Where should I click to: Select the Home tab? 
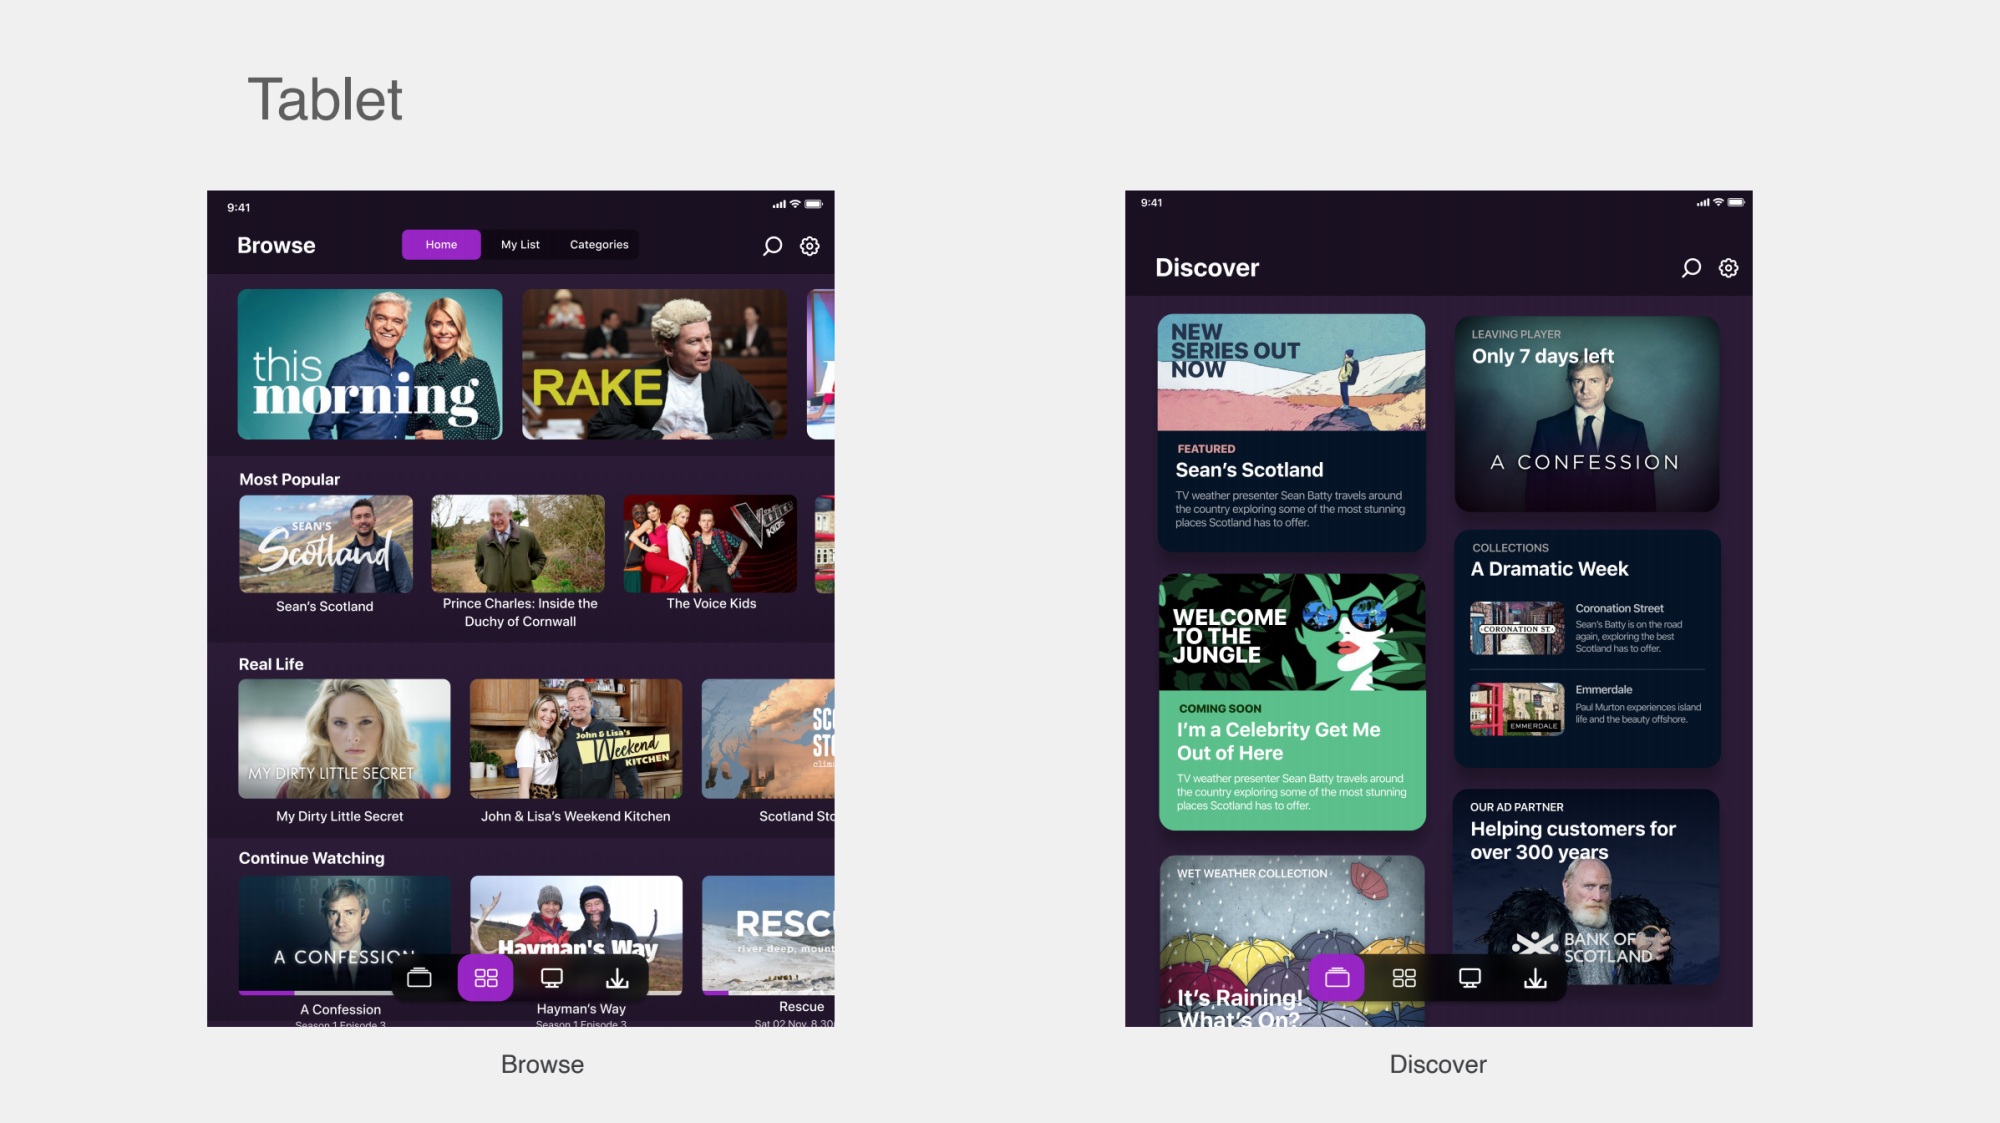point(441,245)
